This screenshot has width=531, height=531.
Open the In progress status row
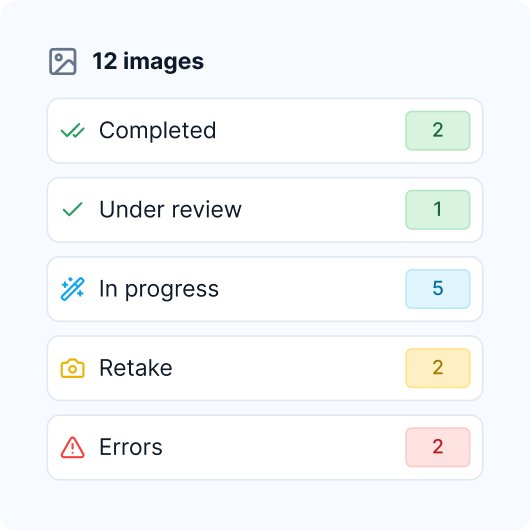265,289
